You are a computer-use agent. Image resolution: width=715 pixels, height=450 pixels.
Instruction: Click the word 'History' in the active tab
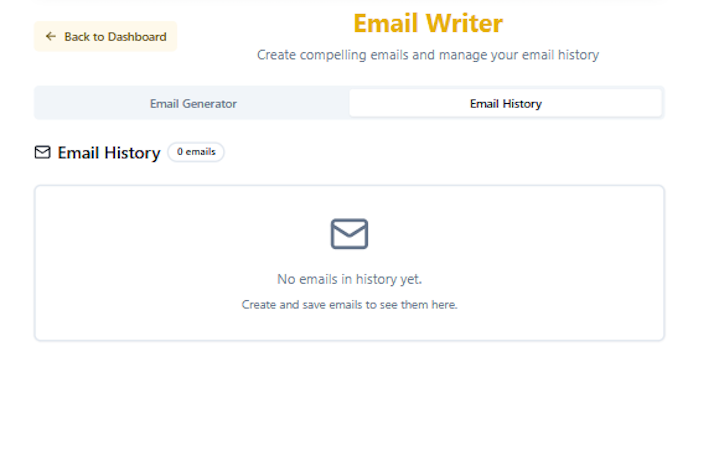(522, 104)
